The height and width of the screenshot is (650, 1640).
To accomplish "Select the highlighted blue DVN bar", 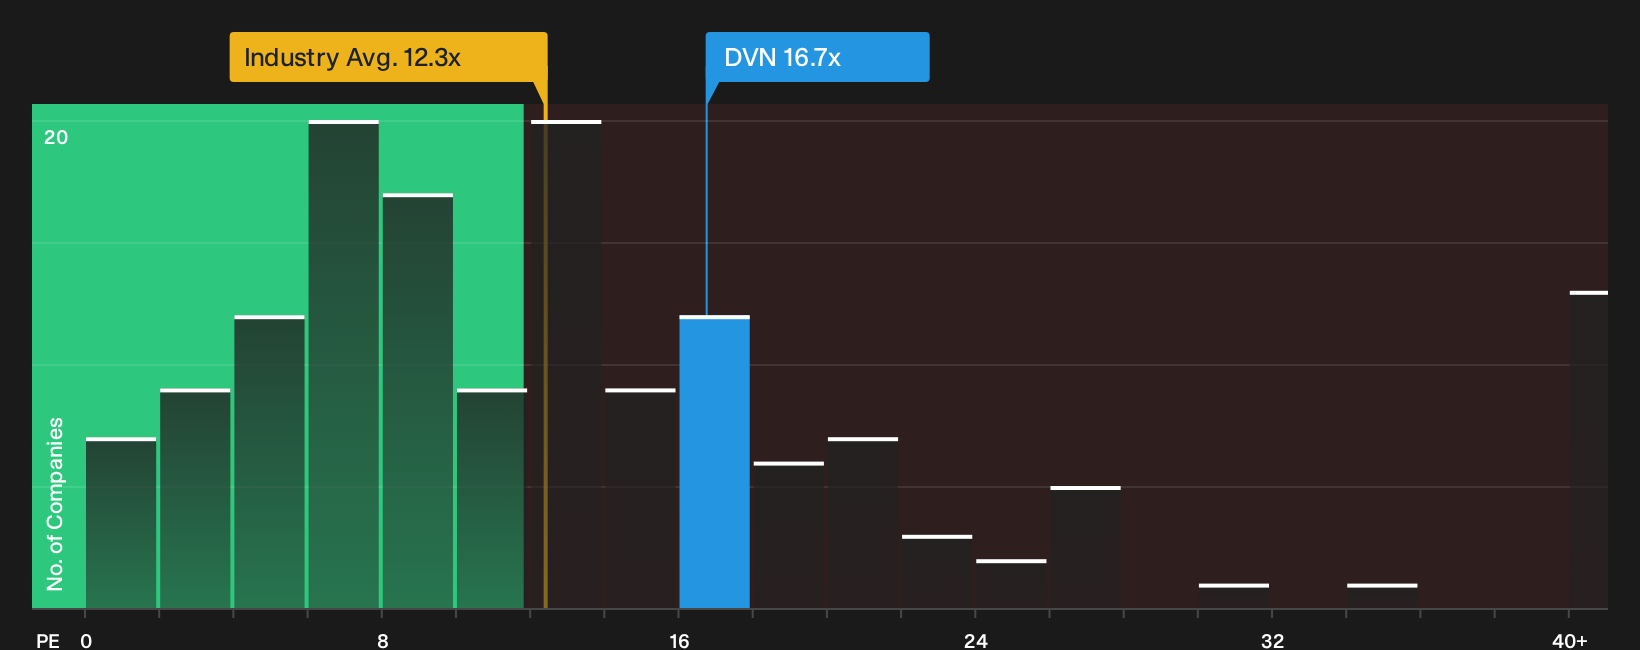I will click(714, 462).
